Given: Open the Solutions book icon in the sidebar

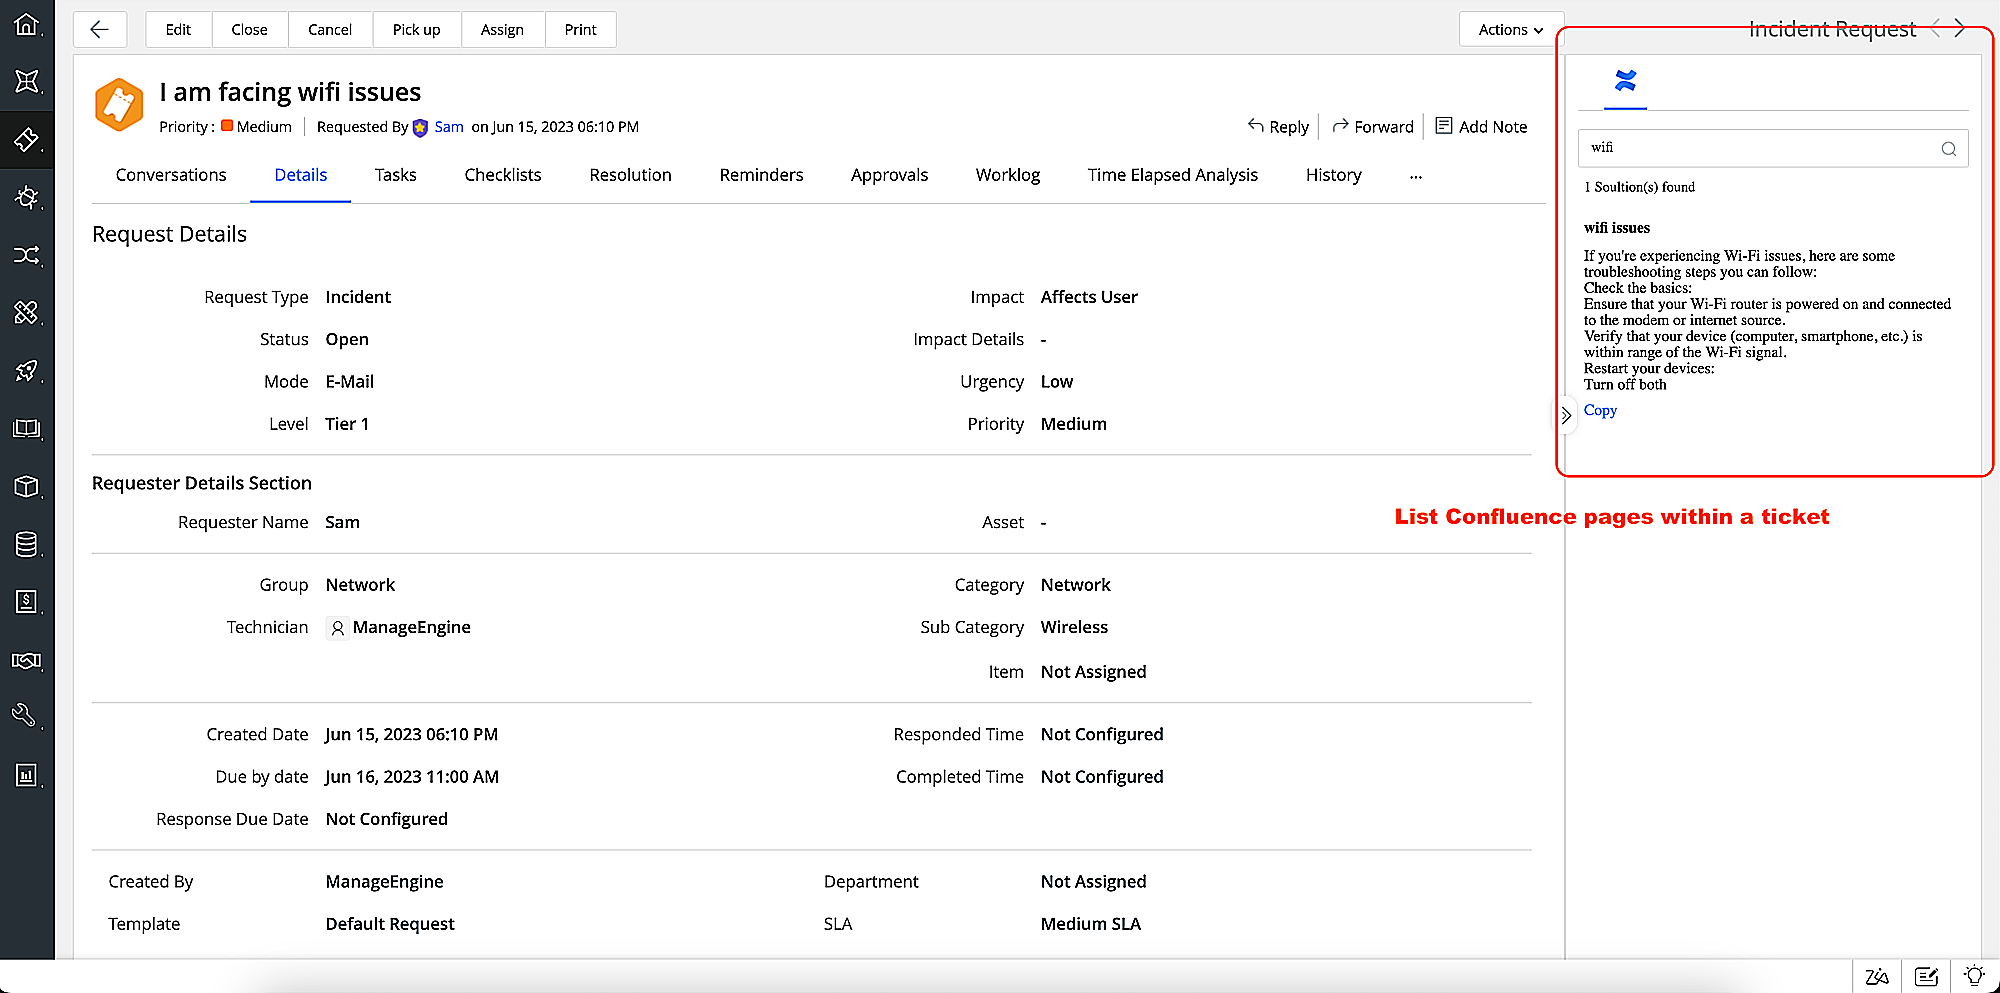Looking at the screenshot, I should click(27, 429).
